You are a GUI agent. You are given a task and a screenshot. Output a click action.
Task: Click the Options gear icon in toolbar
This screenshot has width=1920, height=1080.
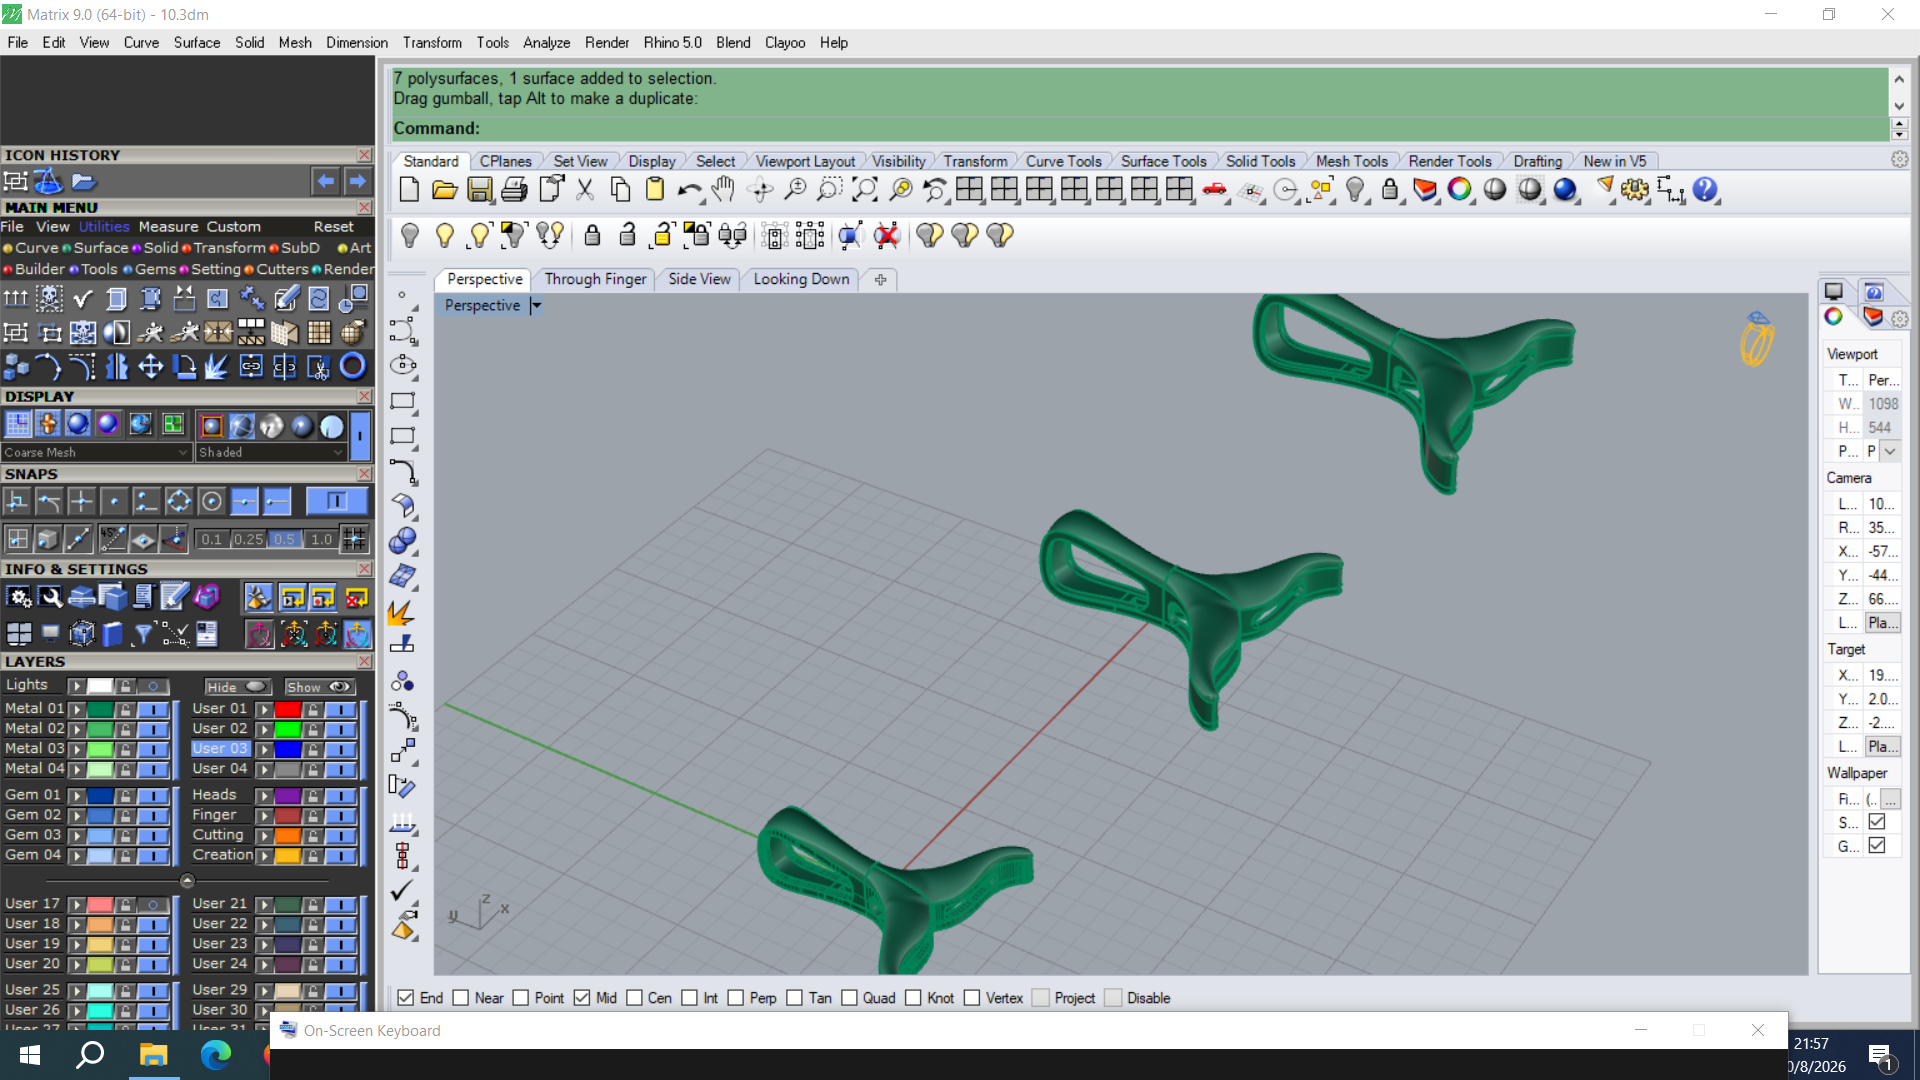click(1635, 190)
